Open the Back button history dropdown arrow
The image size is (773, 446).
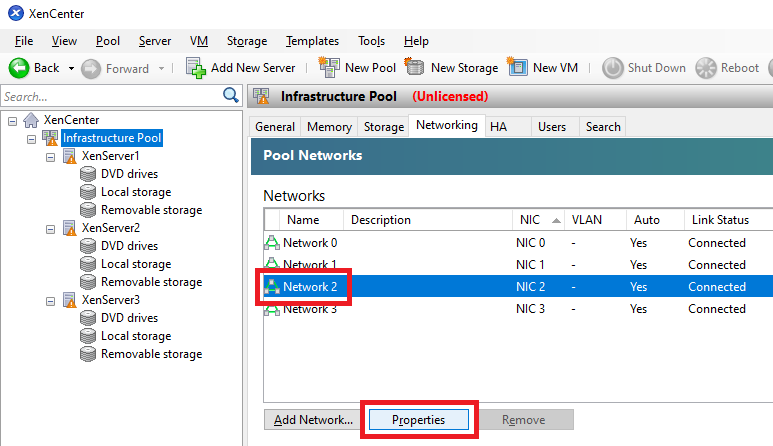(x=71, y=69)
